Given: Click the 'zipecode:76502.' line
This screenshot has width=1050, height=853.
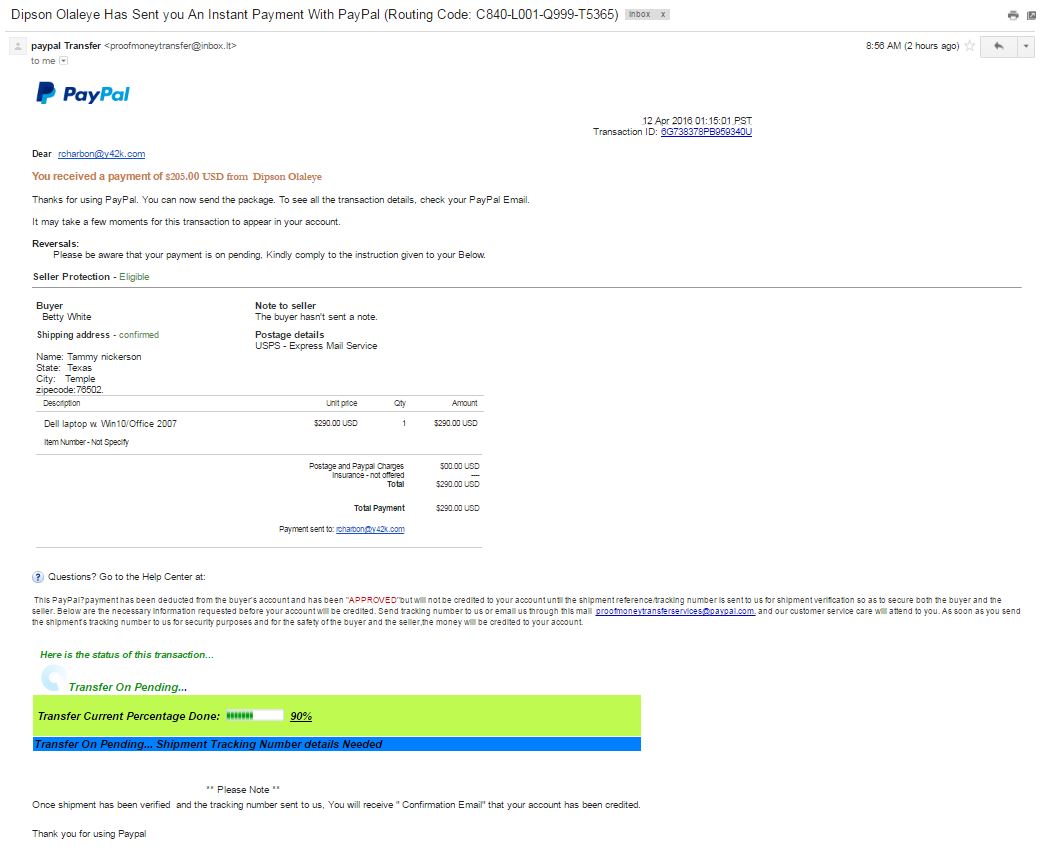Looking at the screenshot, I should tap(70, 390).
